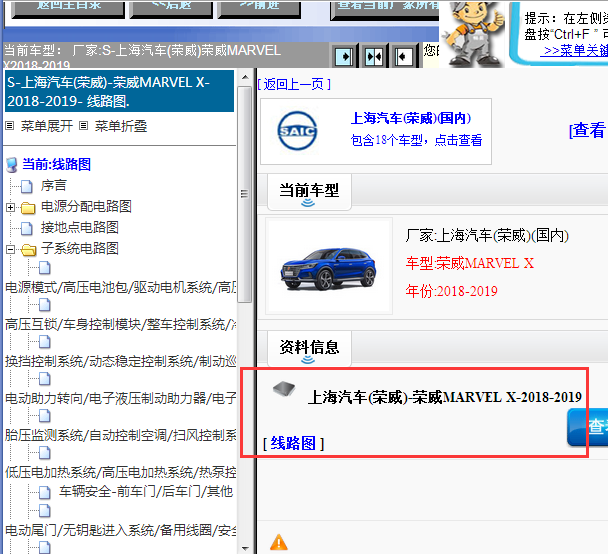Click the 查看当前厂家所有 button
Screen dimensions: 608x554
[x=385, y=9]
